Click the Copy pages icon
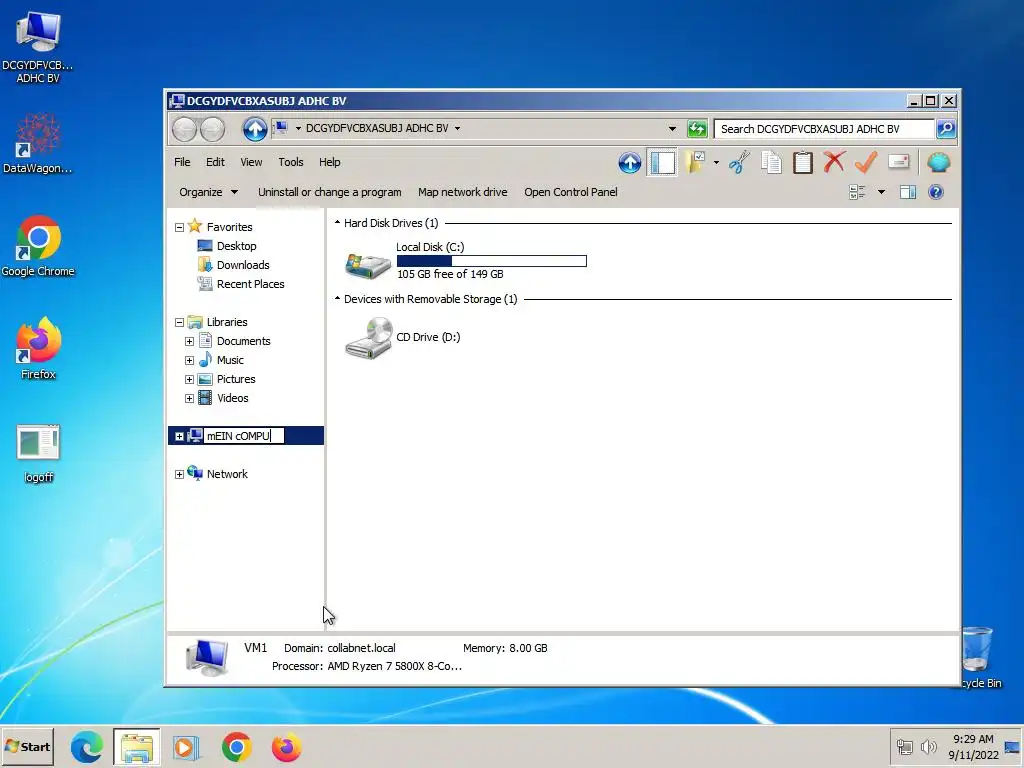Image resolution: width=1024 pixels, height=768 pixels. click(x=771, y=163)
